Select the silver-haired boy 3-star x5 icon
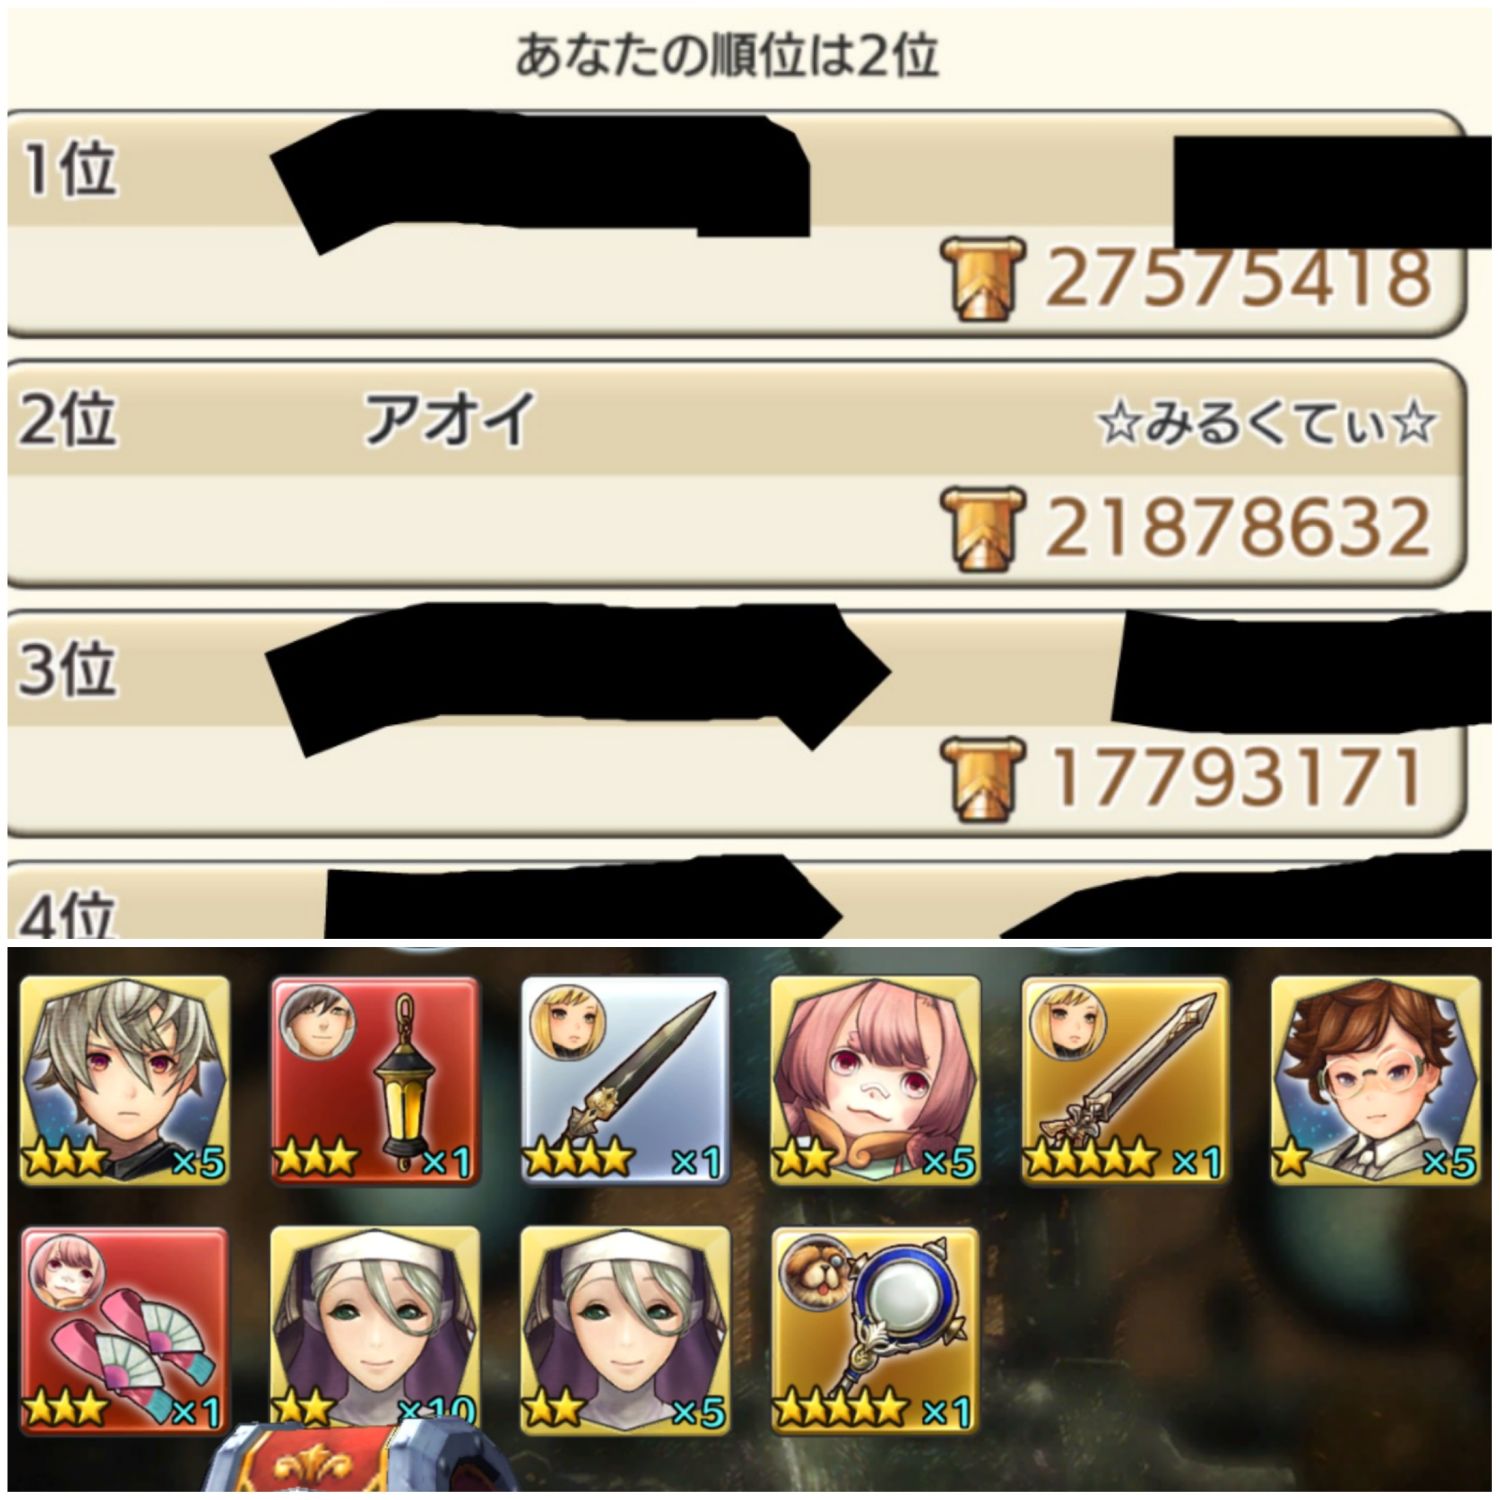Image resolution: width=1500 pixels, height=1500 pixels. click(x=125, y=1080)
